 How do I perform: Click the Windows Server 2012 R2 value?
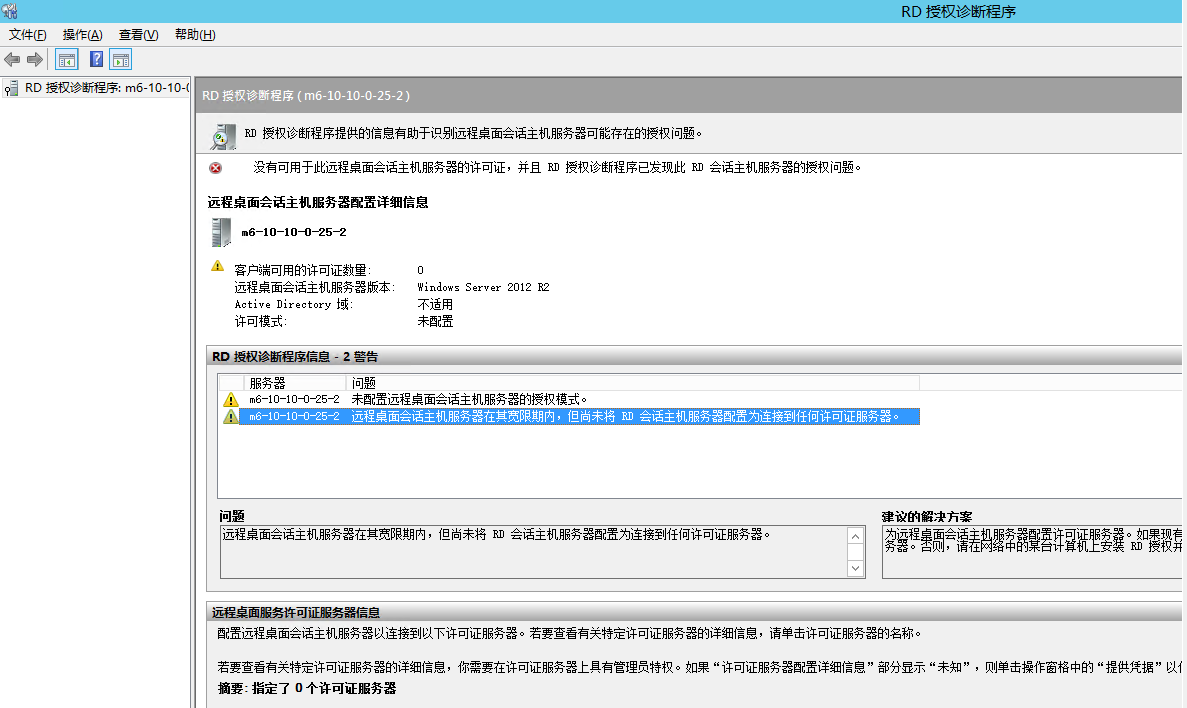tap(483, 288)
